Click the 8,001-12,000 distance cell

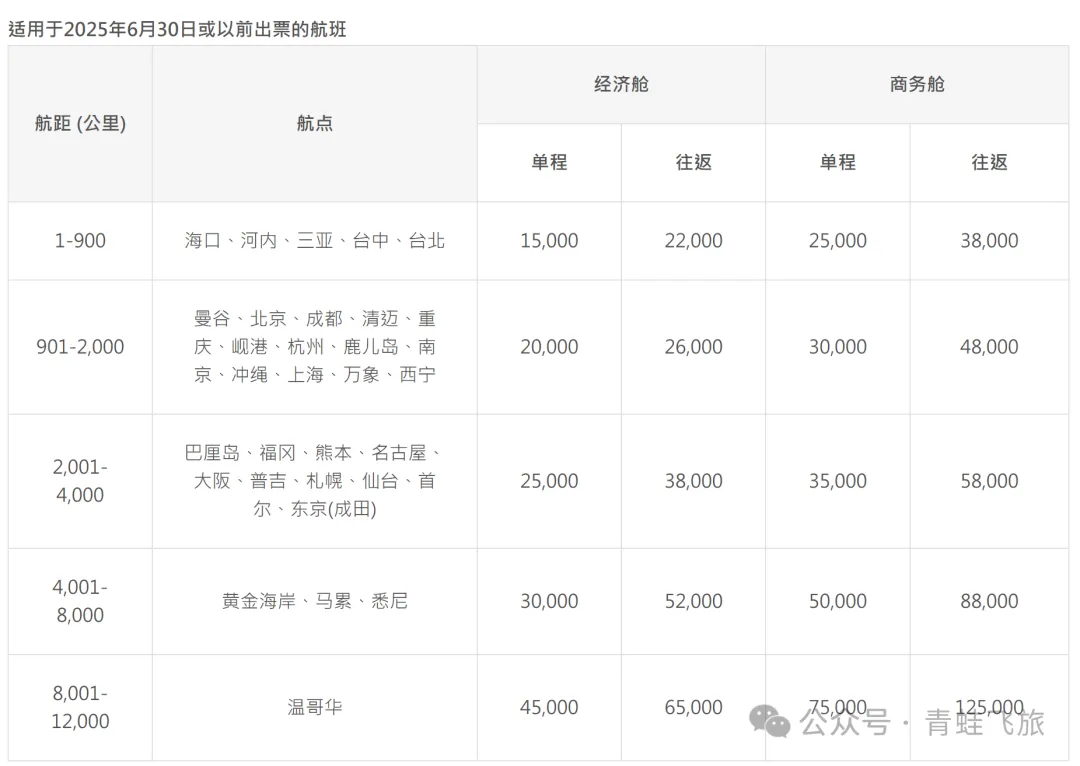coord(80,707)
